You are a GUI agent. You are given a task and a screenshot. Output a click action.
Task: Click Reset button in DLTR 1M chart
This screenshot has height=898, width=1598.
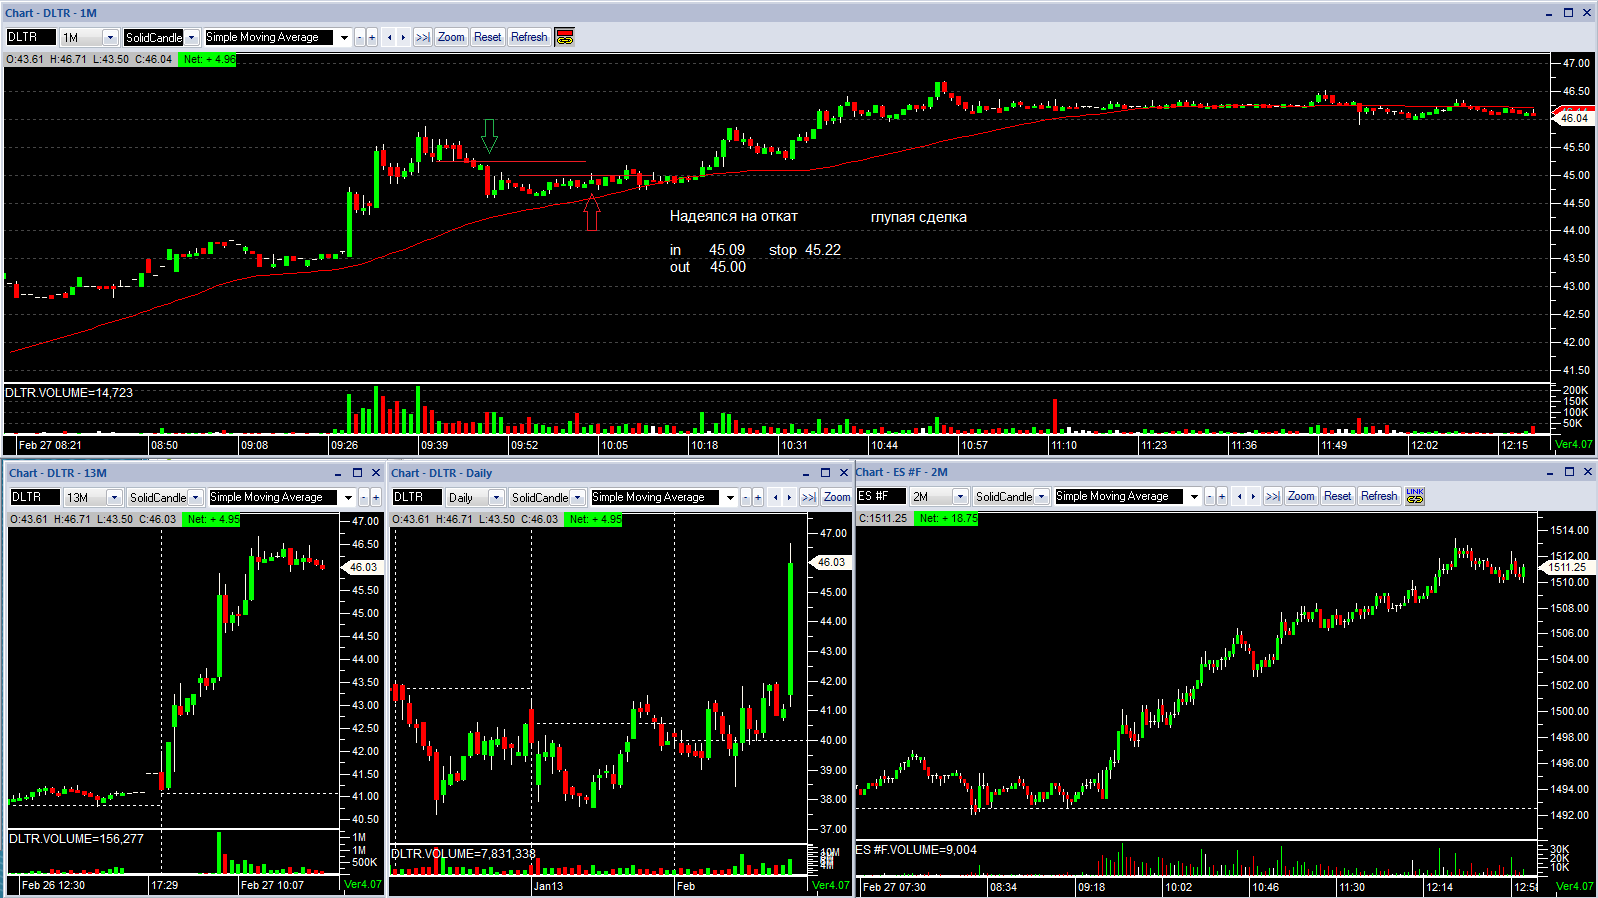pyautogui.click(x=488, y=37)
